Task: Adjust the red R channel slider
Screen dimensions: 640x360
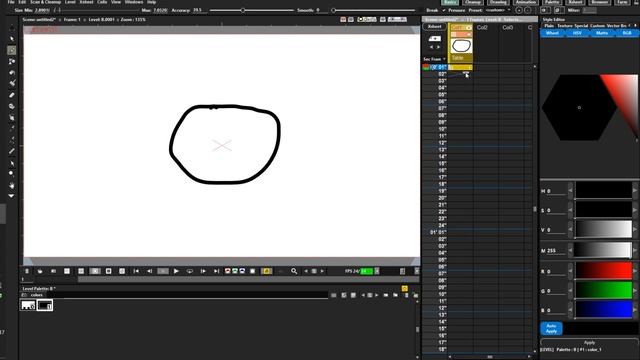Action: pyautogui.click(x=604, y=271)
